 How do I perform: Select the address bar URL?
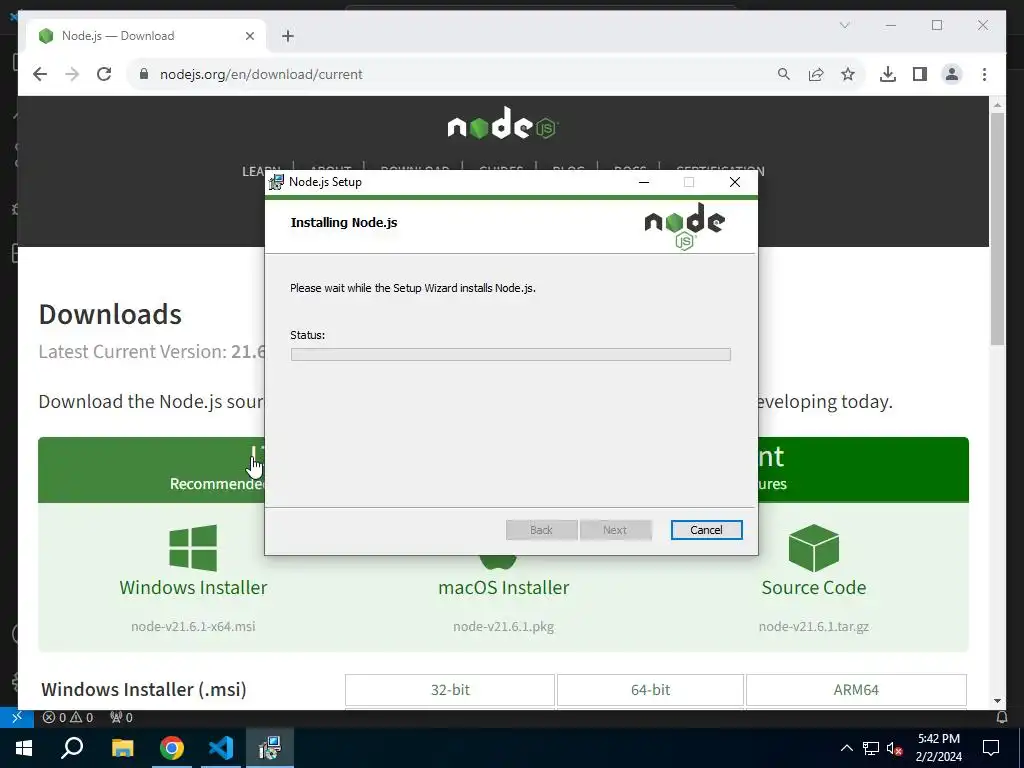click(261, 74)
